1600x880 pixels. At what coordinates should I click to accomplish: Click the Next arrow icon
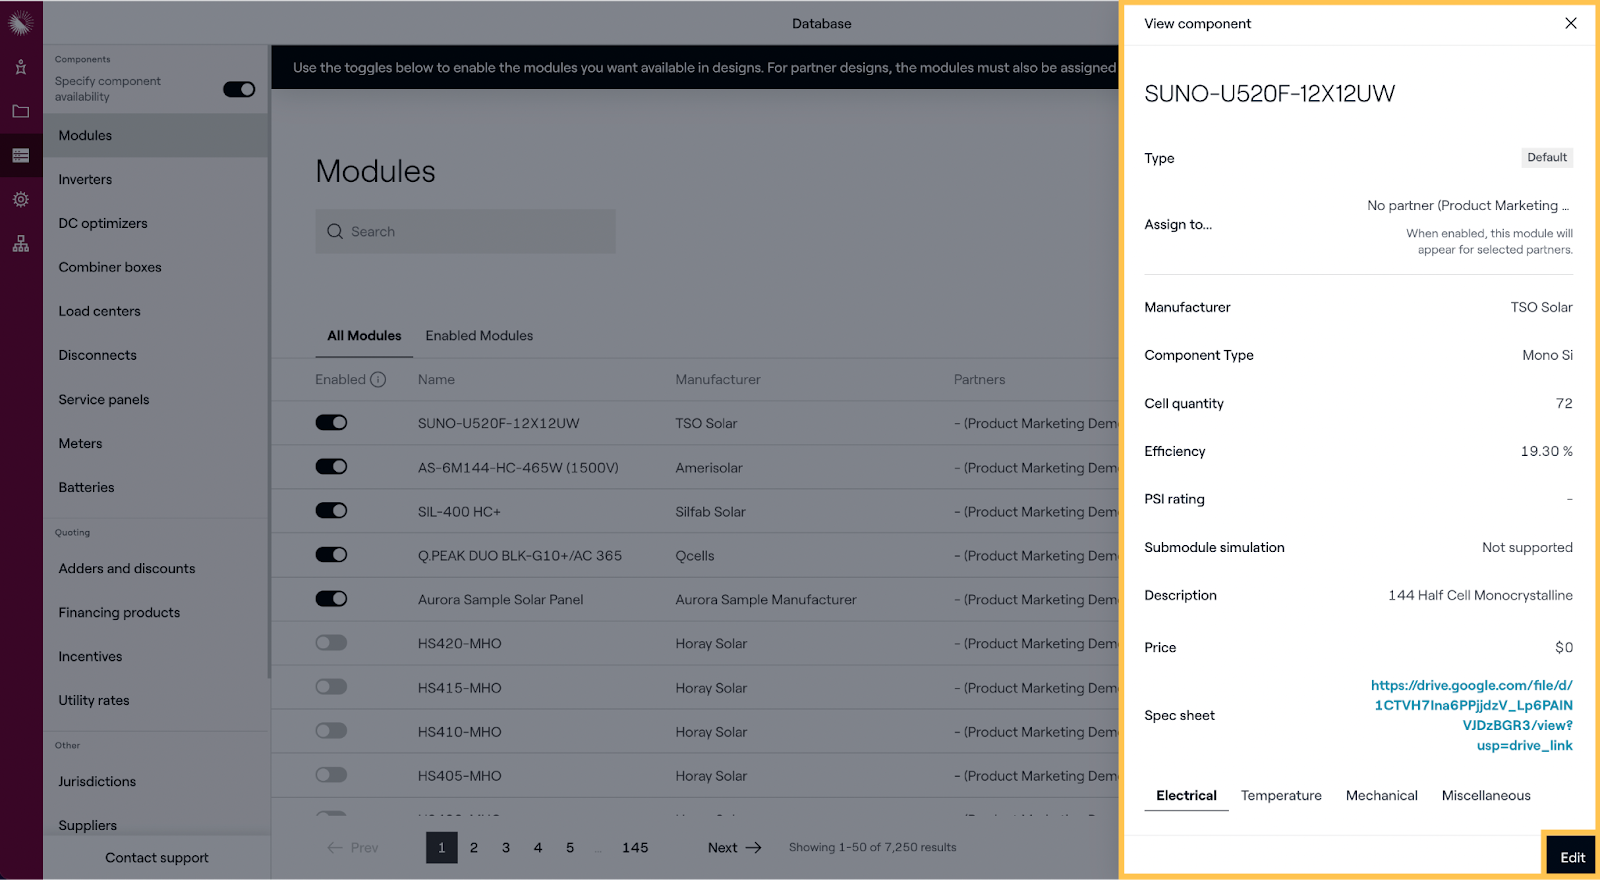tap(754, 847)
